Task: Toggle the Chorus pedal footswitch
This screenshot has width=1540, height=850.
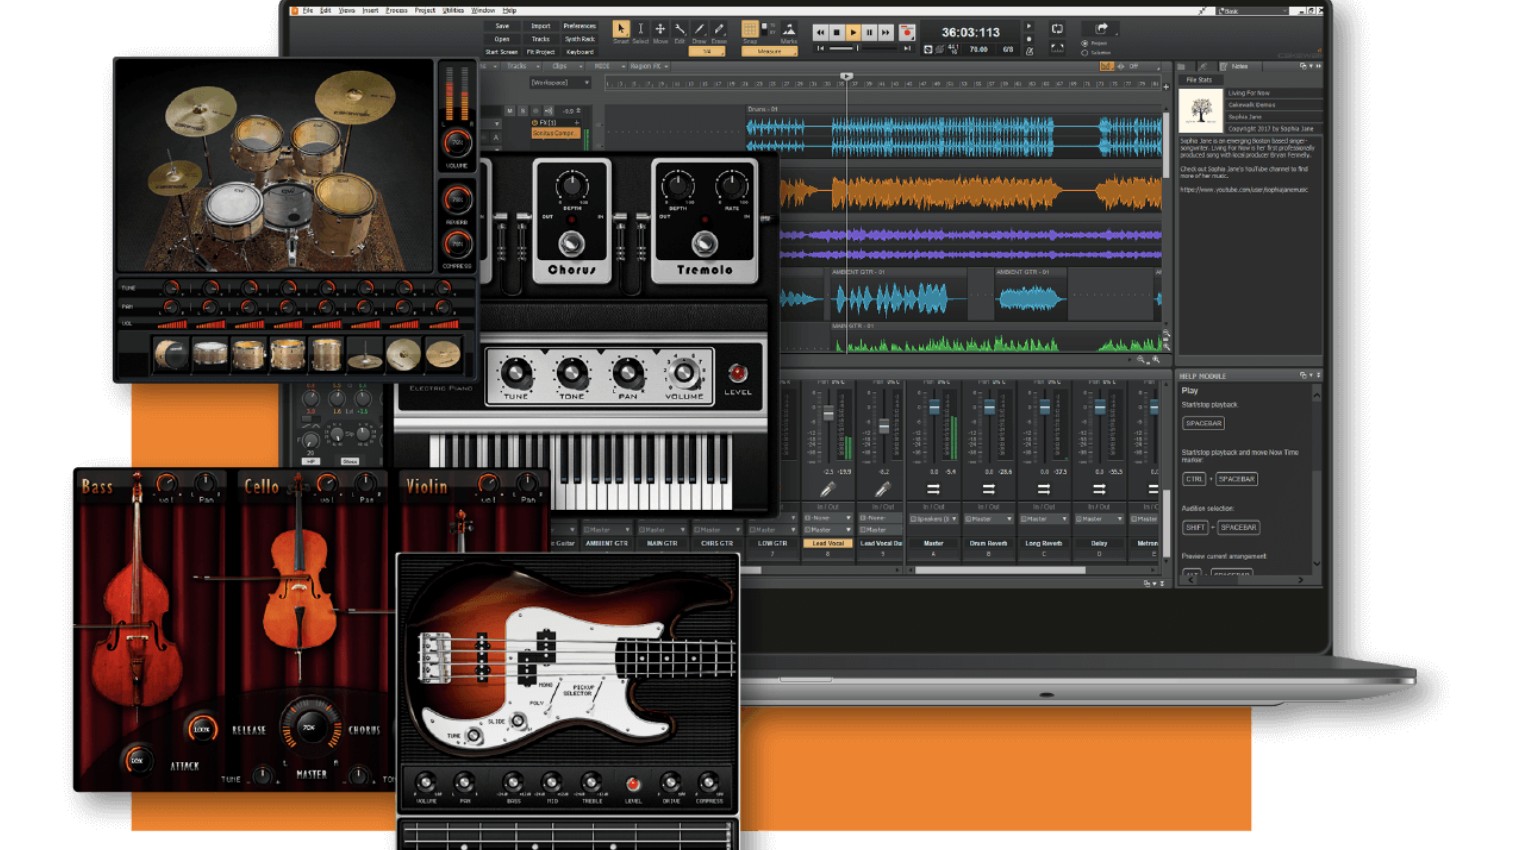Action: click(571, 243)
